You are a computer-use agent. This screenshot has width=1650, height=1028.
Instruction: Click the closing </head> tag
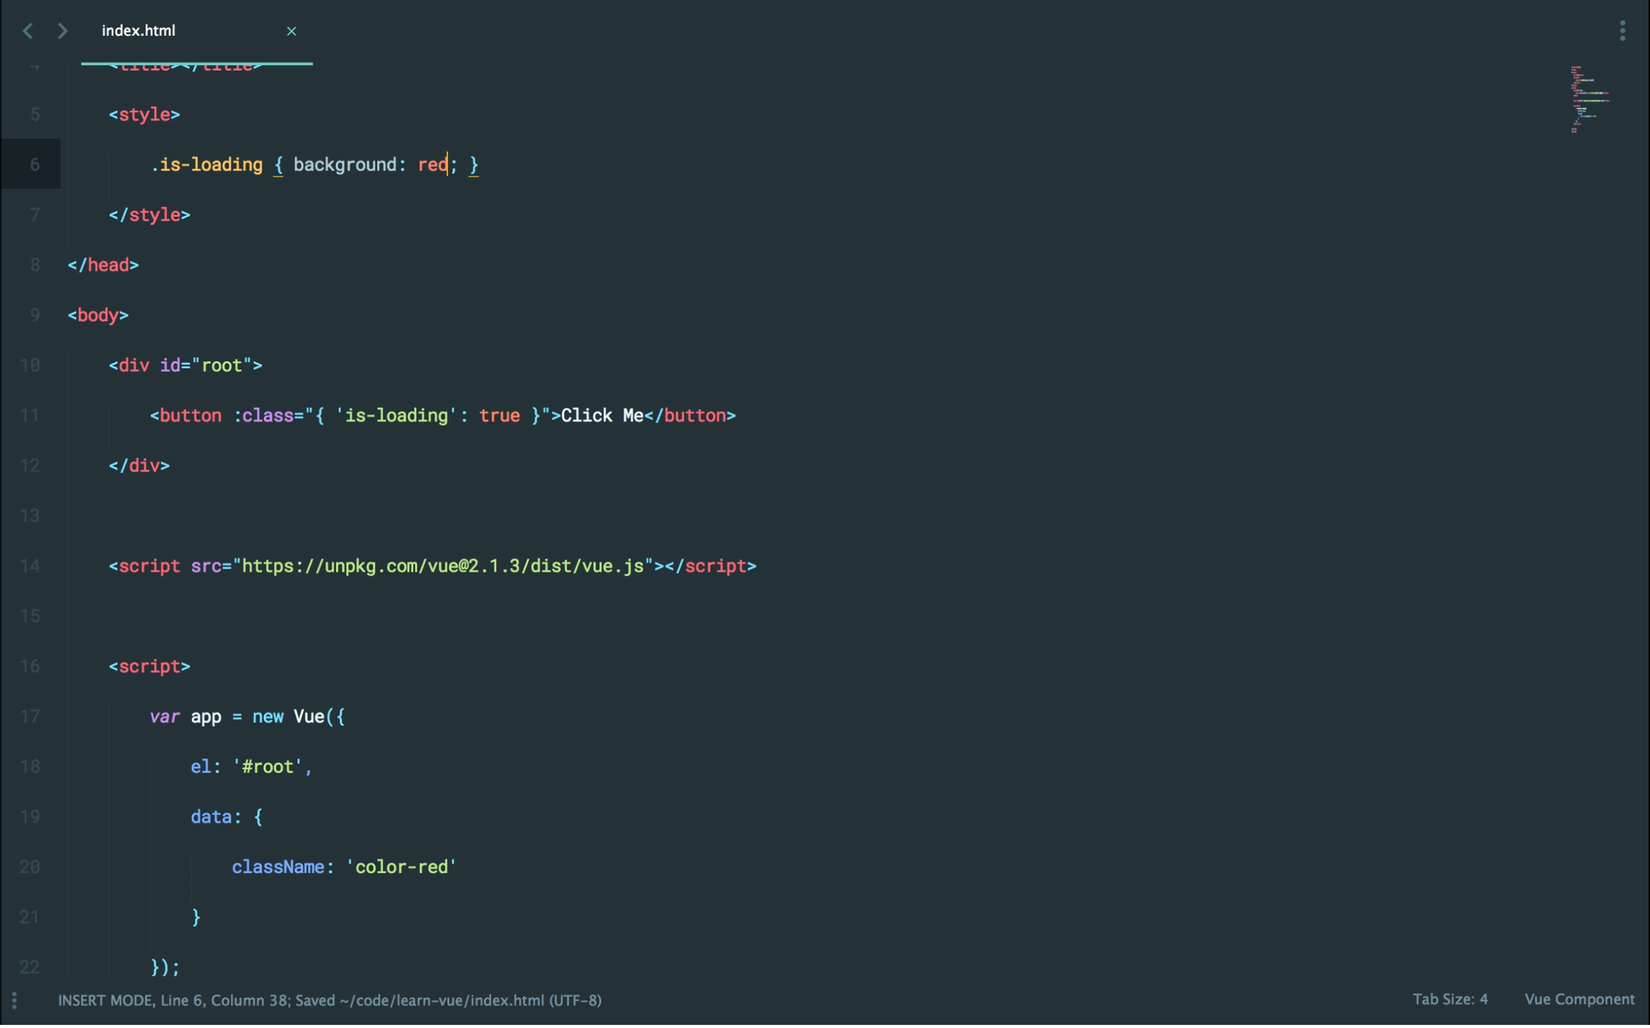click(x=103, y=265)
